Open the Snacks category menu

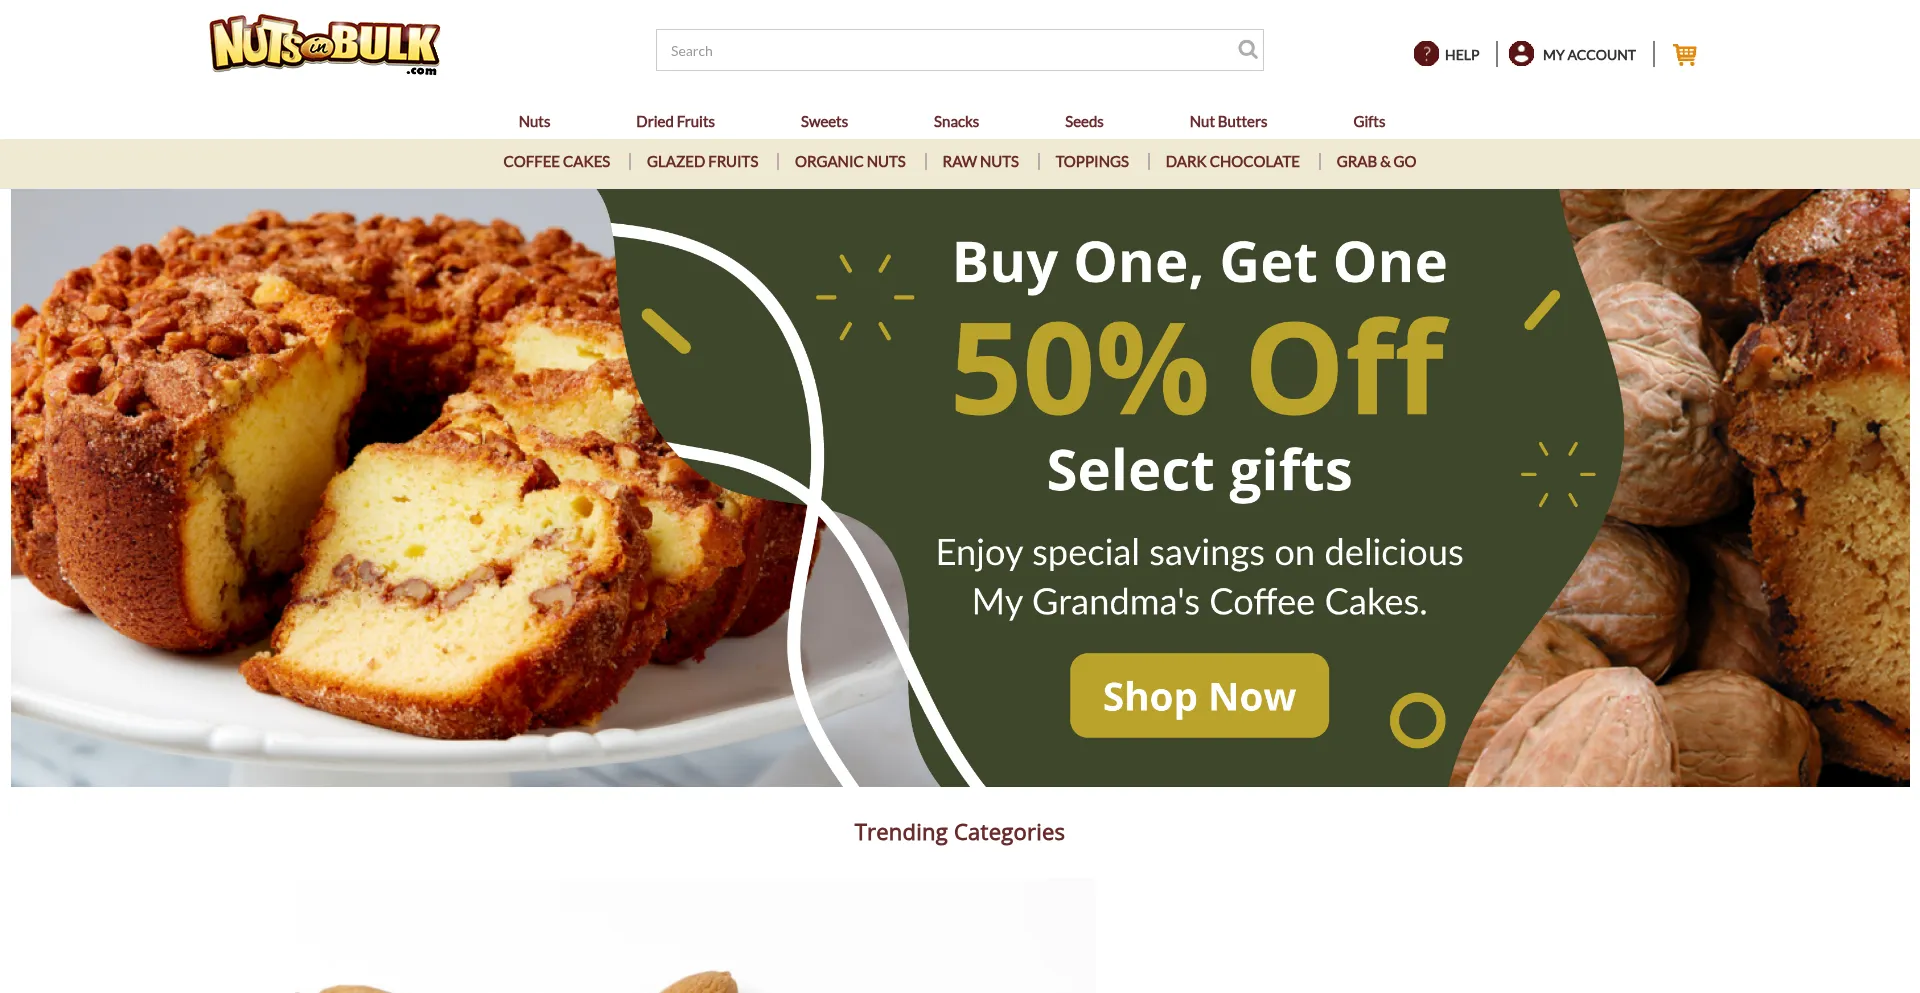tap(956, 122)
